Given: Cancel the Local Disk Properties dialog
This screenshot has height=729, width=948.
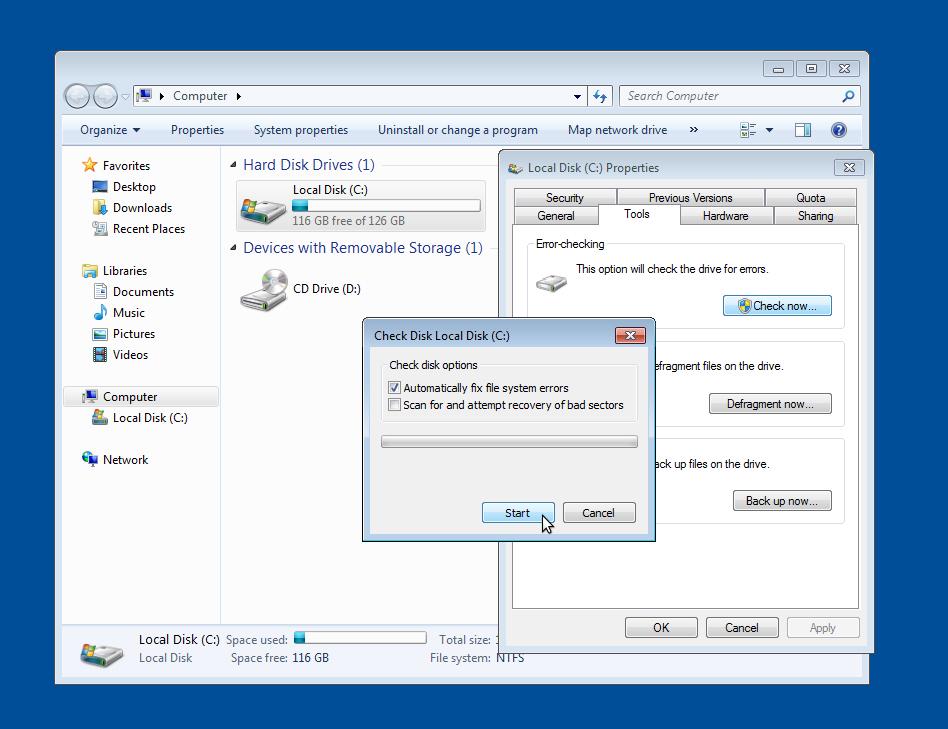Looking at the screenshot, I should coord(742,627).
